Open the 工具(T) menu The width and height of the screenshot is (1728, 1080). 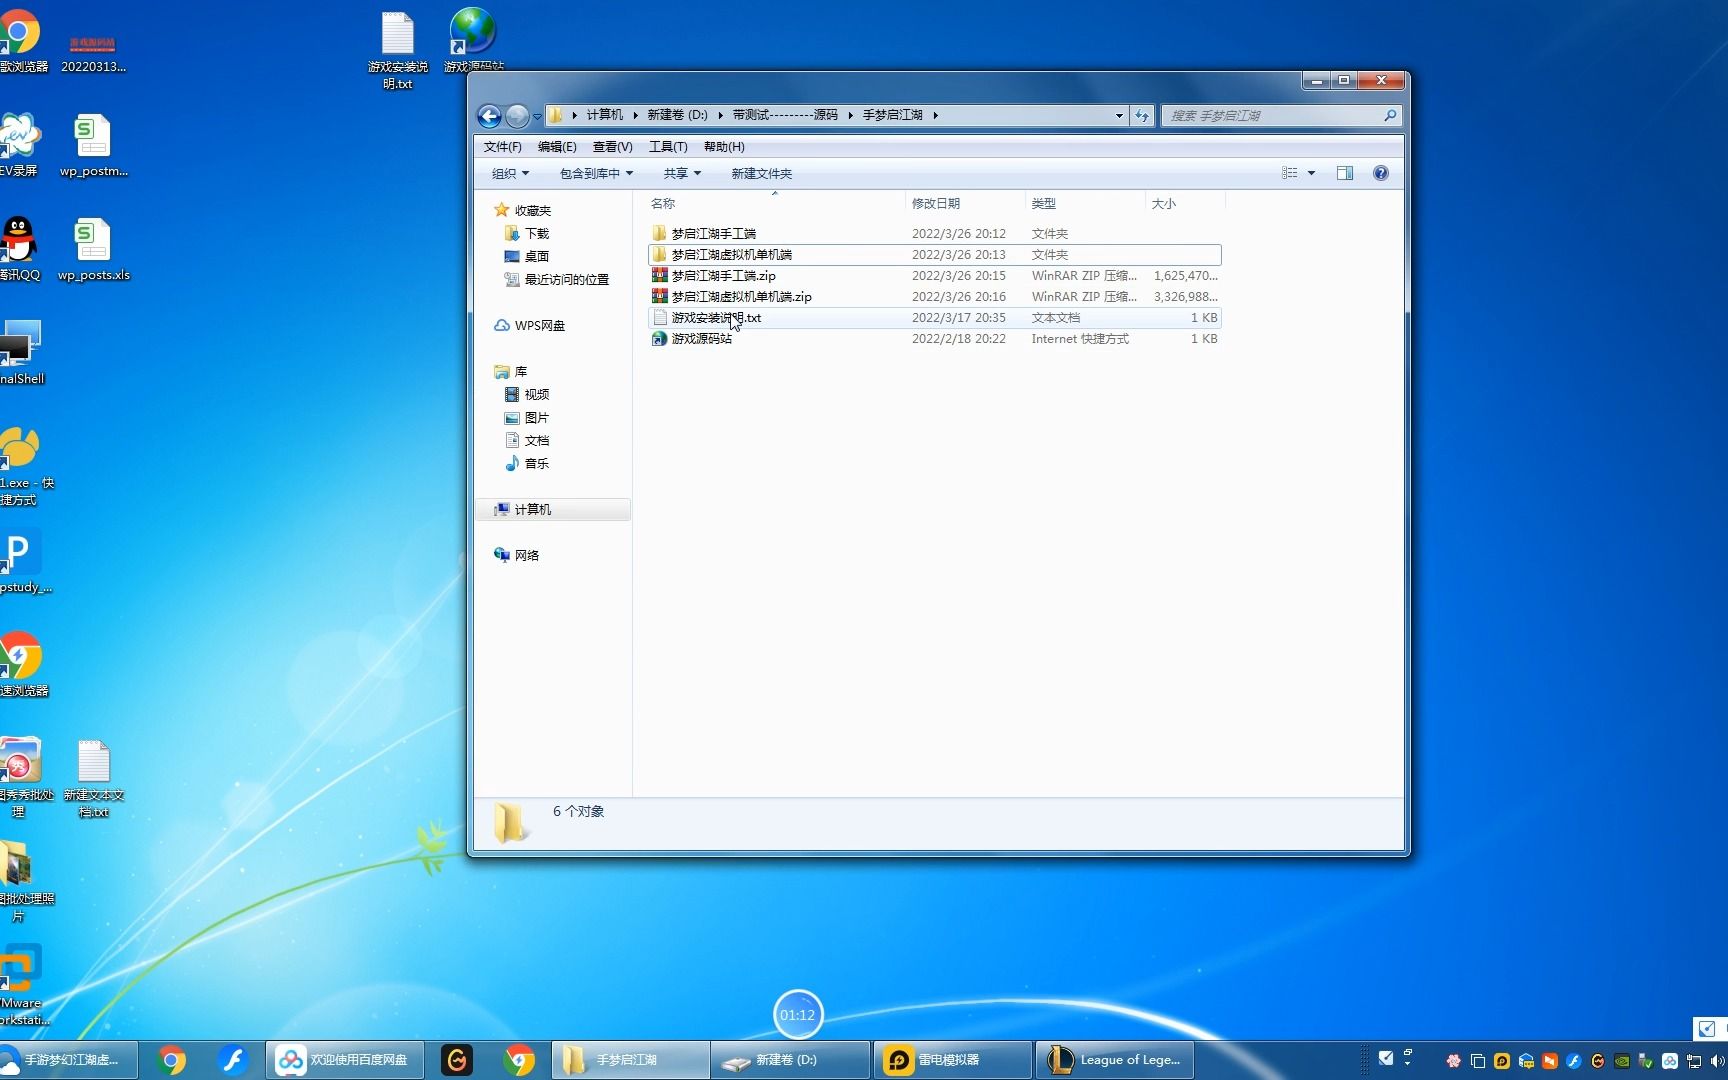pos(668,147)
